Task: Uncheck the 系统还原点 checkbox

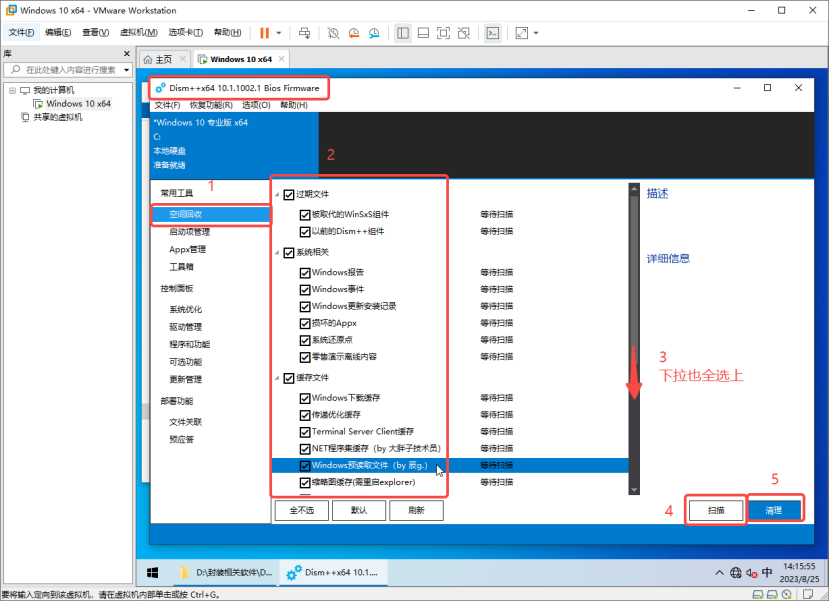Action: 305,340
